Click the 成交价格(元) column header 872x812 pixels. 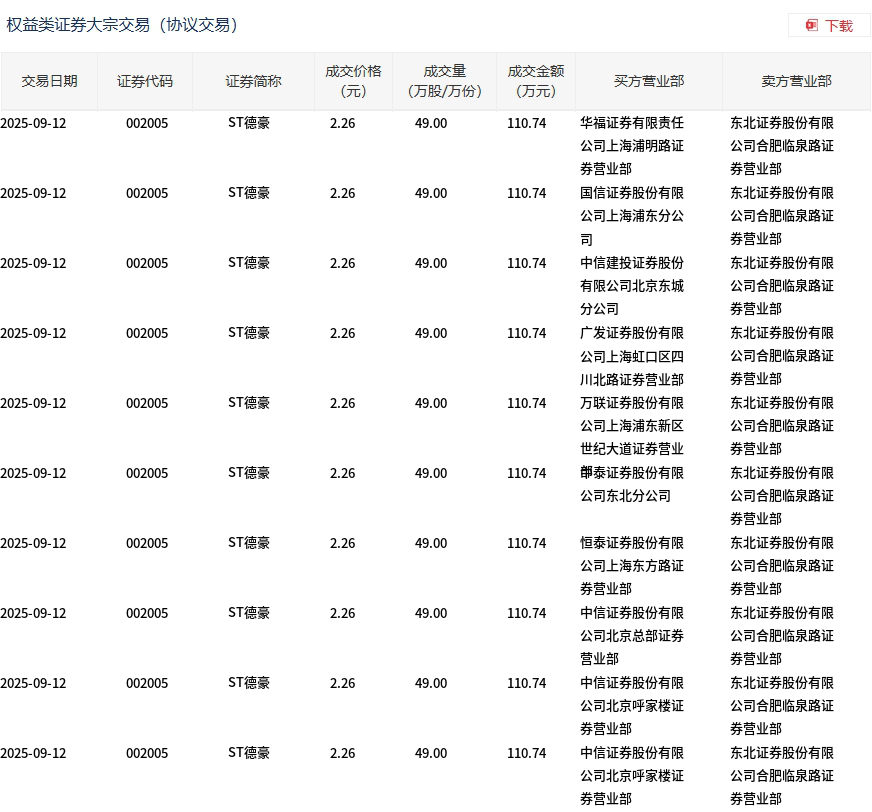coord(353,81)
